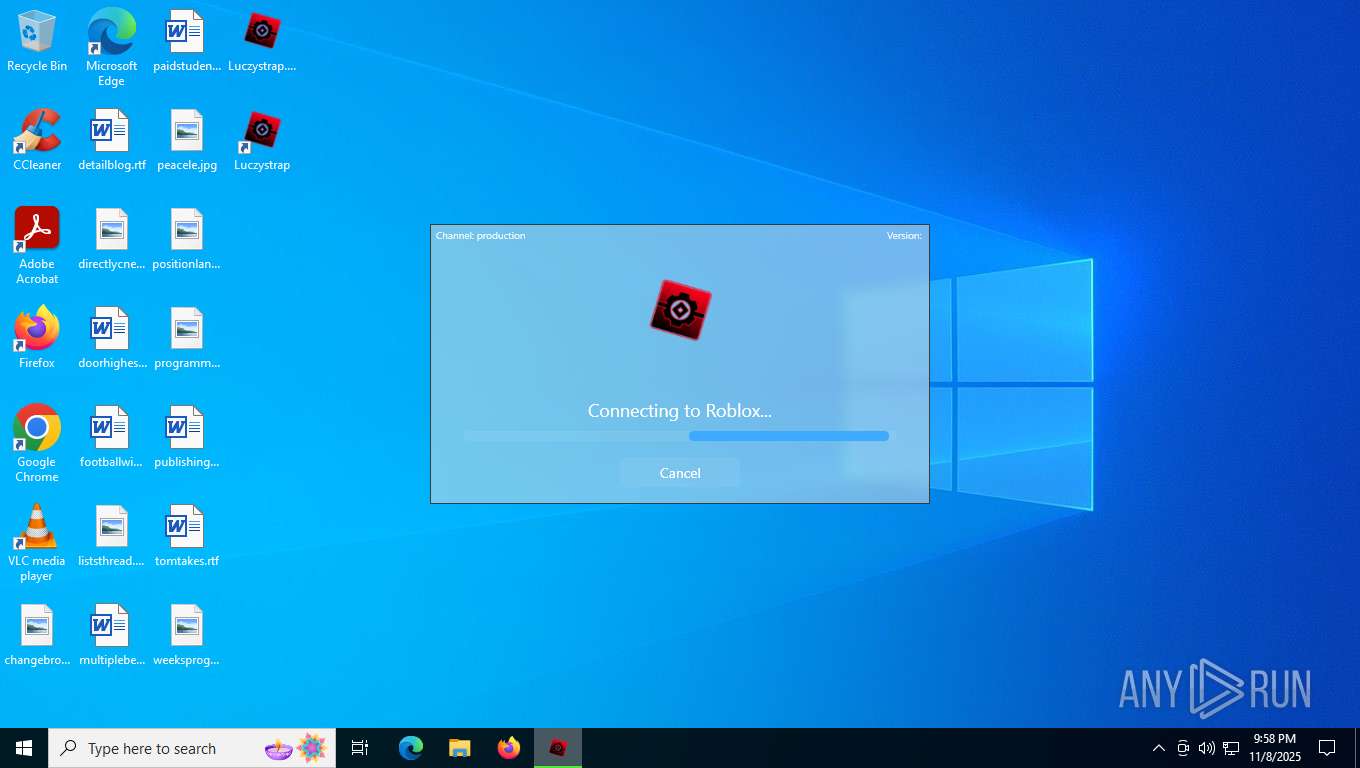Open Microsoft Edge from the taskbar
The height and width of the screenshot is (768, 1360).
point(411,748)
